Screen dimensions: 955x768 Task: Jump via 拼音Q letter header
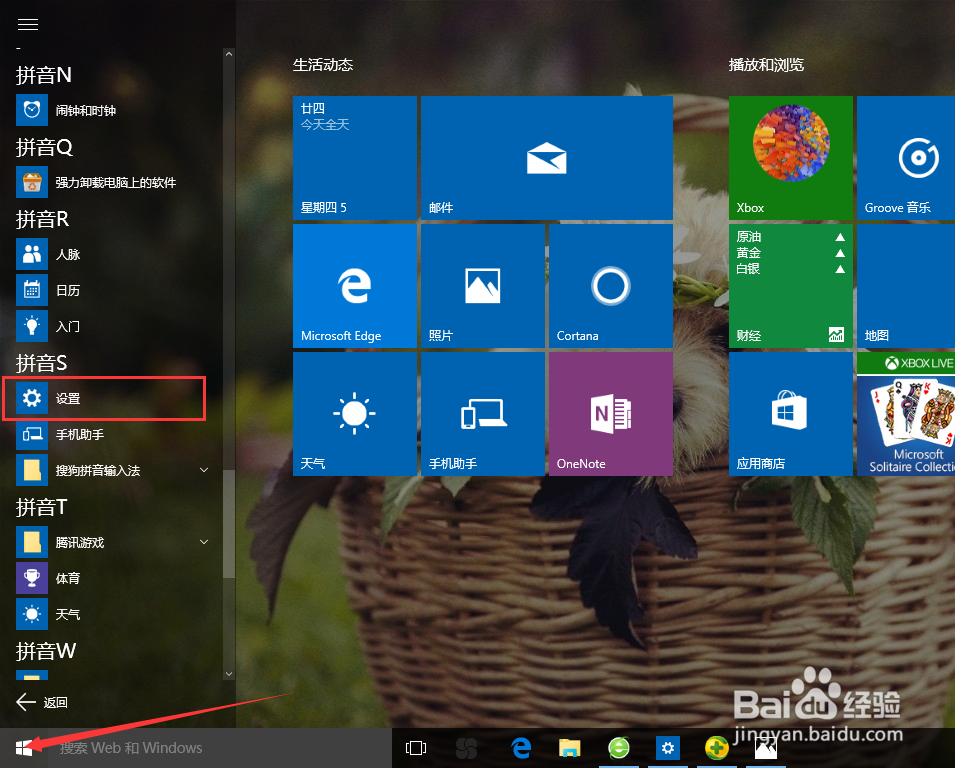point(44,147)
